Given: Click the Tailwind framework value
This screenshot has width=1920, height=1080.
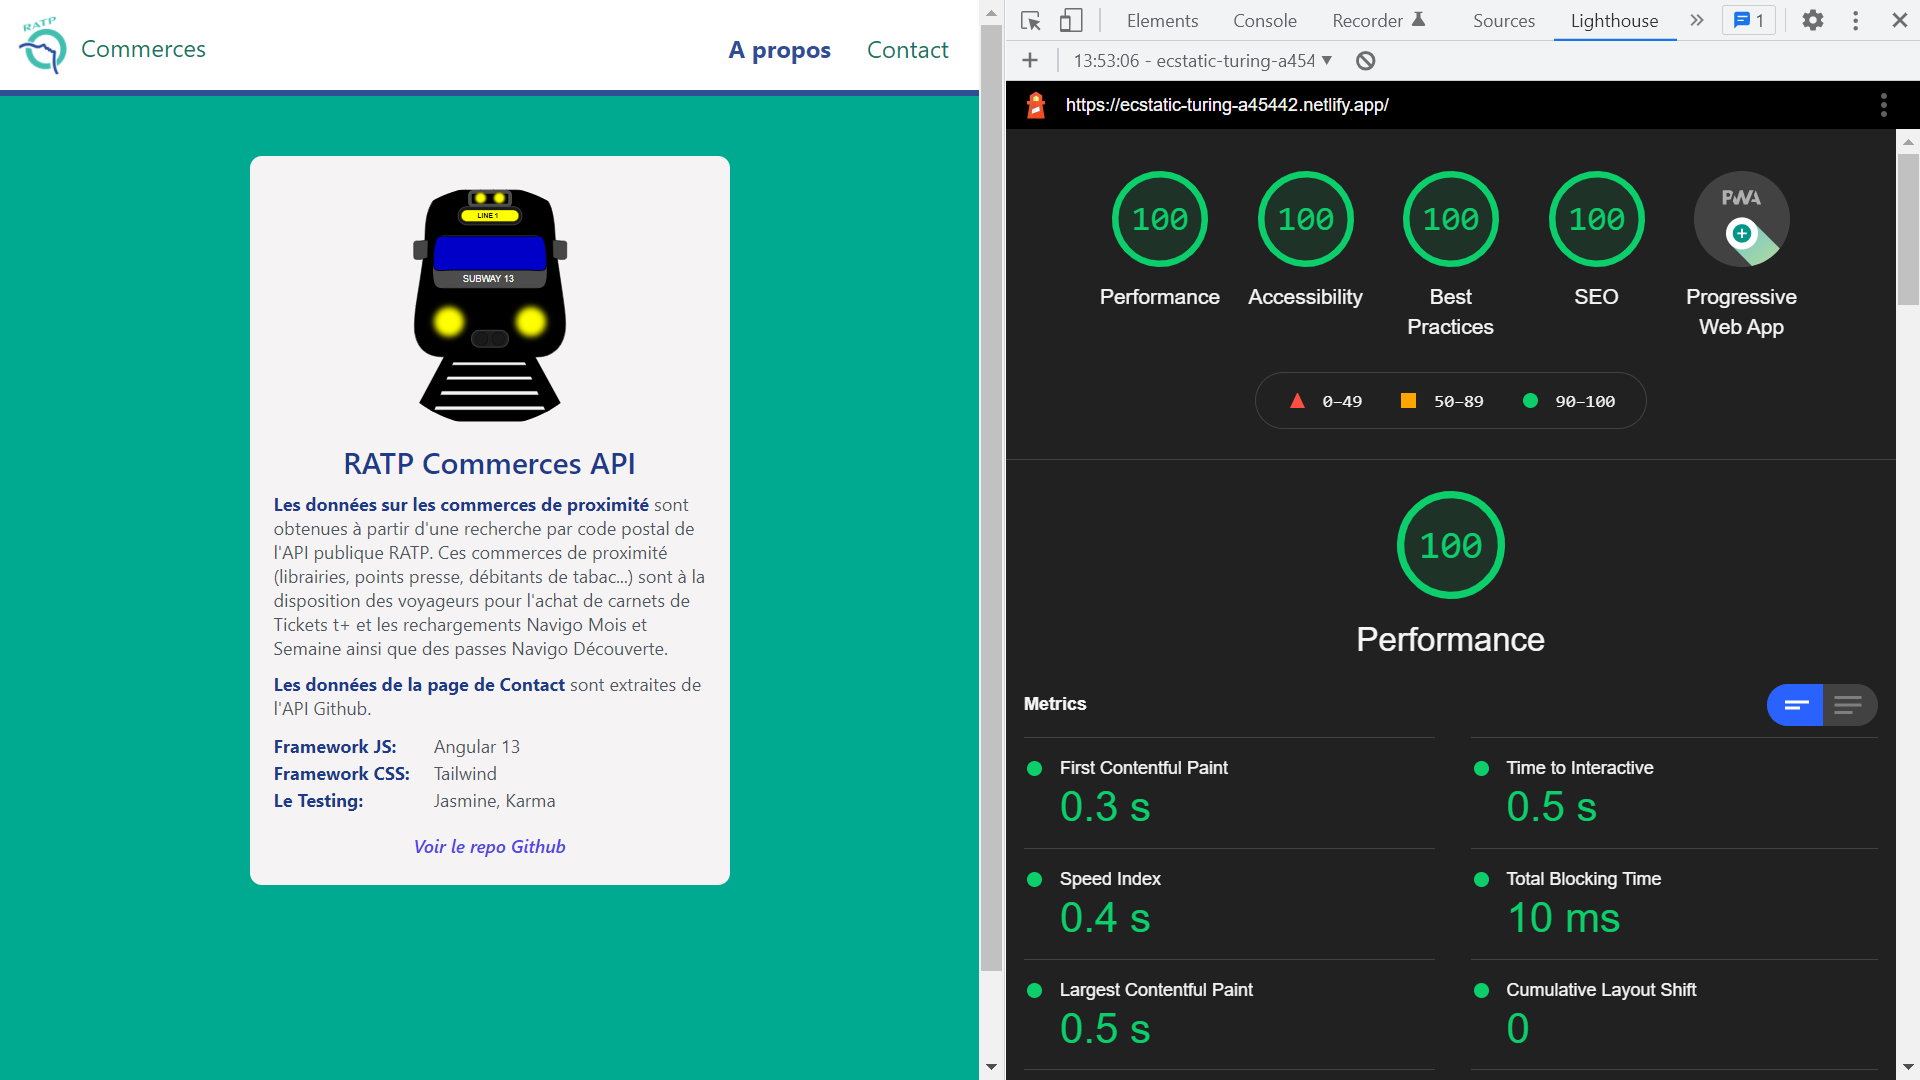Looking at the screenshot, I should [x=465, y=774].
